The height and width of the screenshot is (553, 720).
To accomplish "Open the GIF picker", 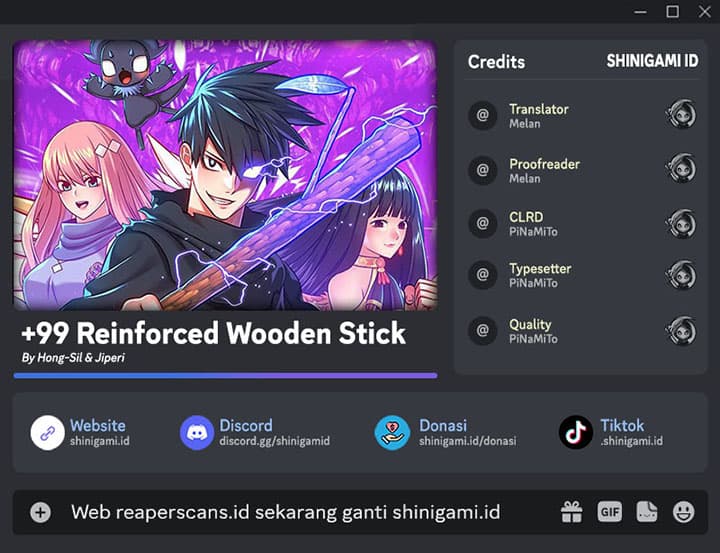I will click(609, 512).
